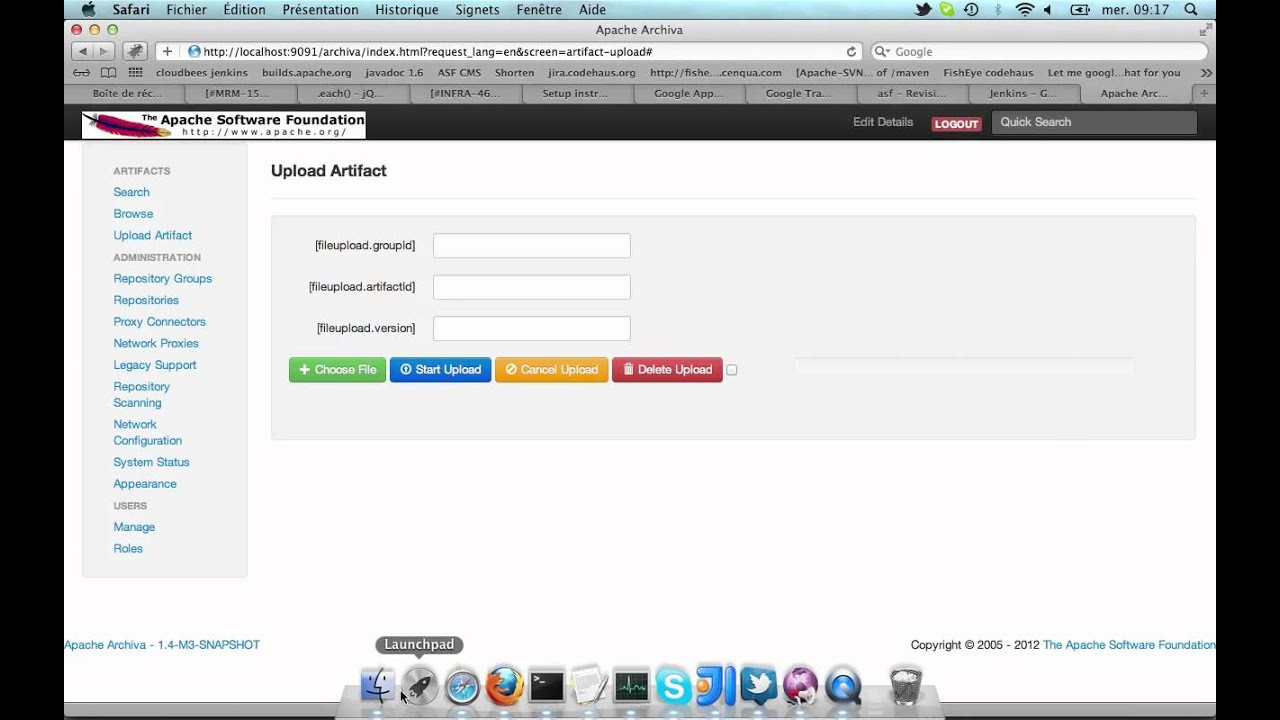Switch to Boîte de réc... tab

click(x=127, y=93)
